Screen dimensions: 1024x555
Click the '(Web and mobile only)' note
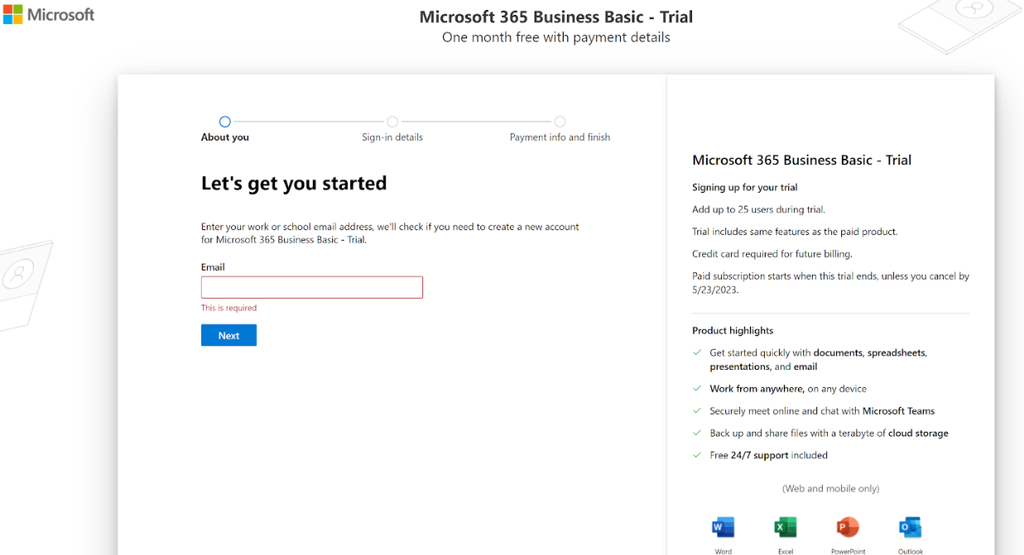tap(831, 488)
